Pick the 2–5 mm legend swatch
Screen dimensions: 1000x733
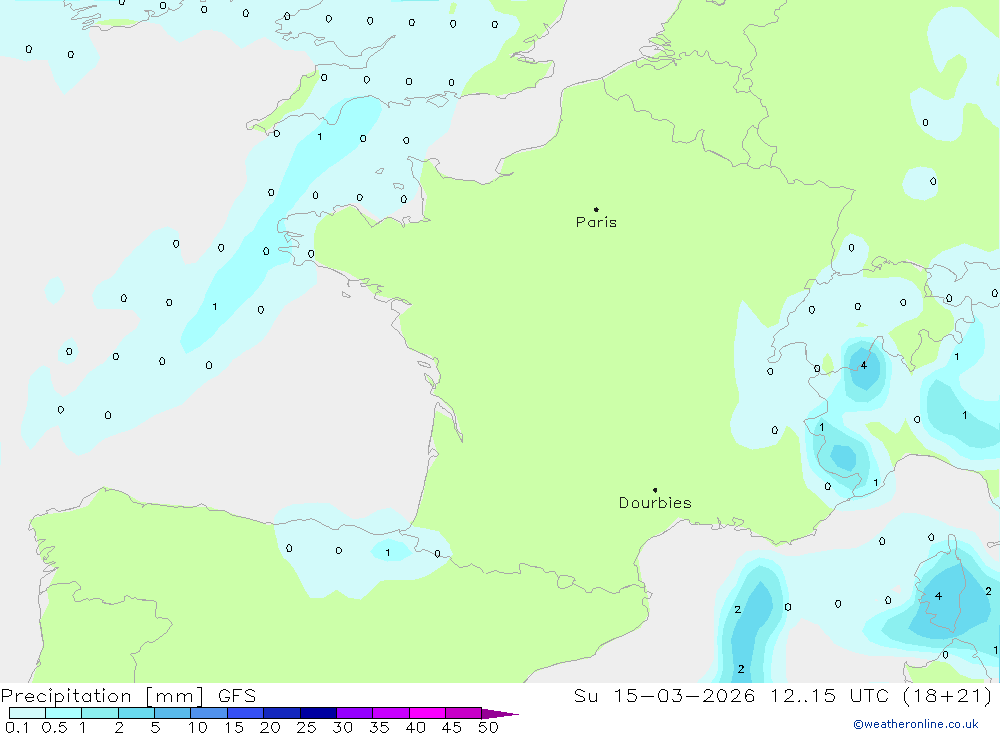(x=136, y=713)
